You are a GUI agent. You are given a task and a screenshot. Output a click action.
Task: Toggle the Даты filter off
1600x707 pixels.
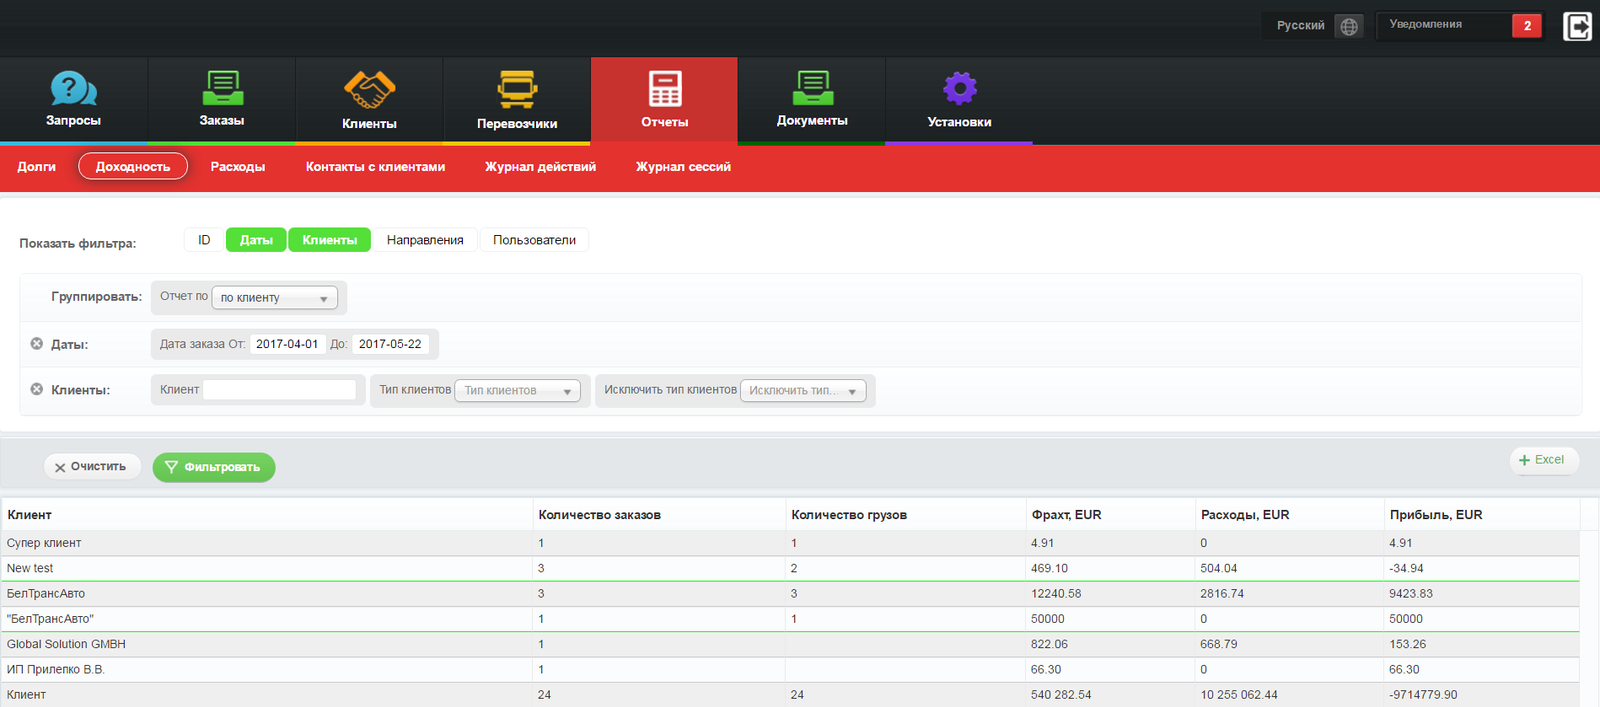coord(256,240)
